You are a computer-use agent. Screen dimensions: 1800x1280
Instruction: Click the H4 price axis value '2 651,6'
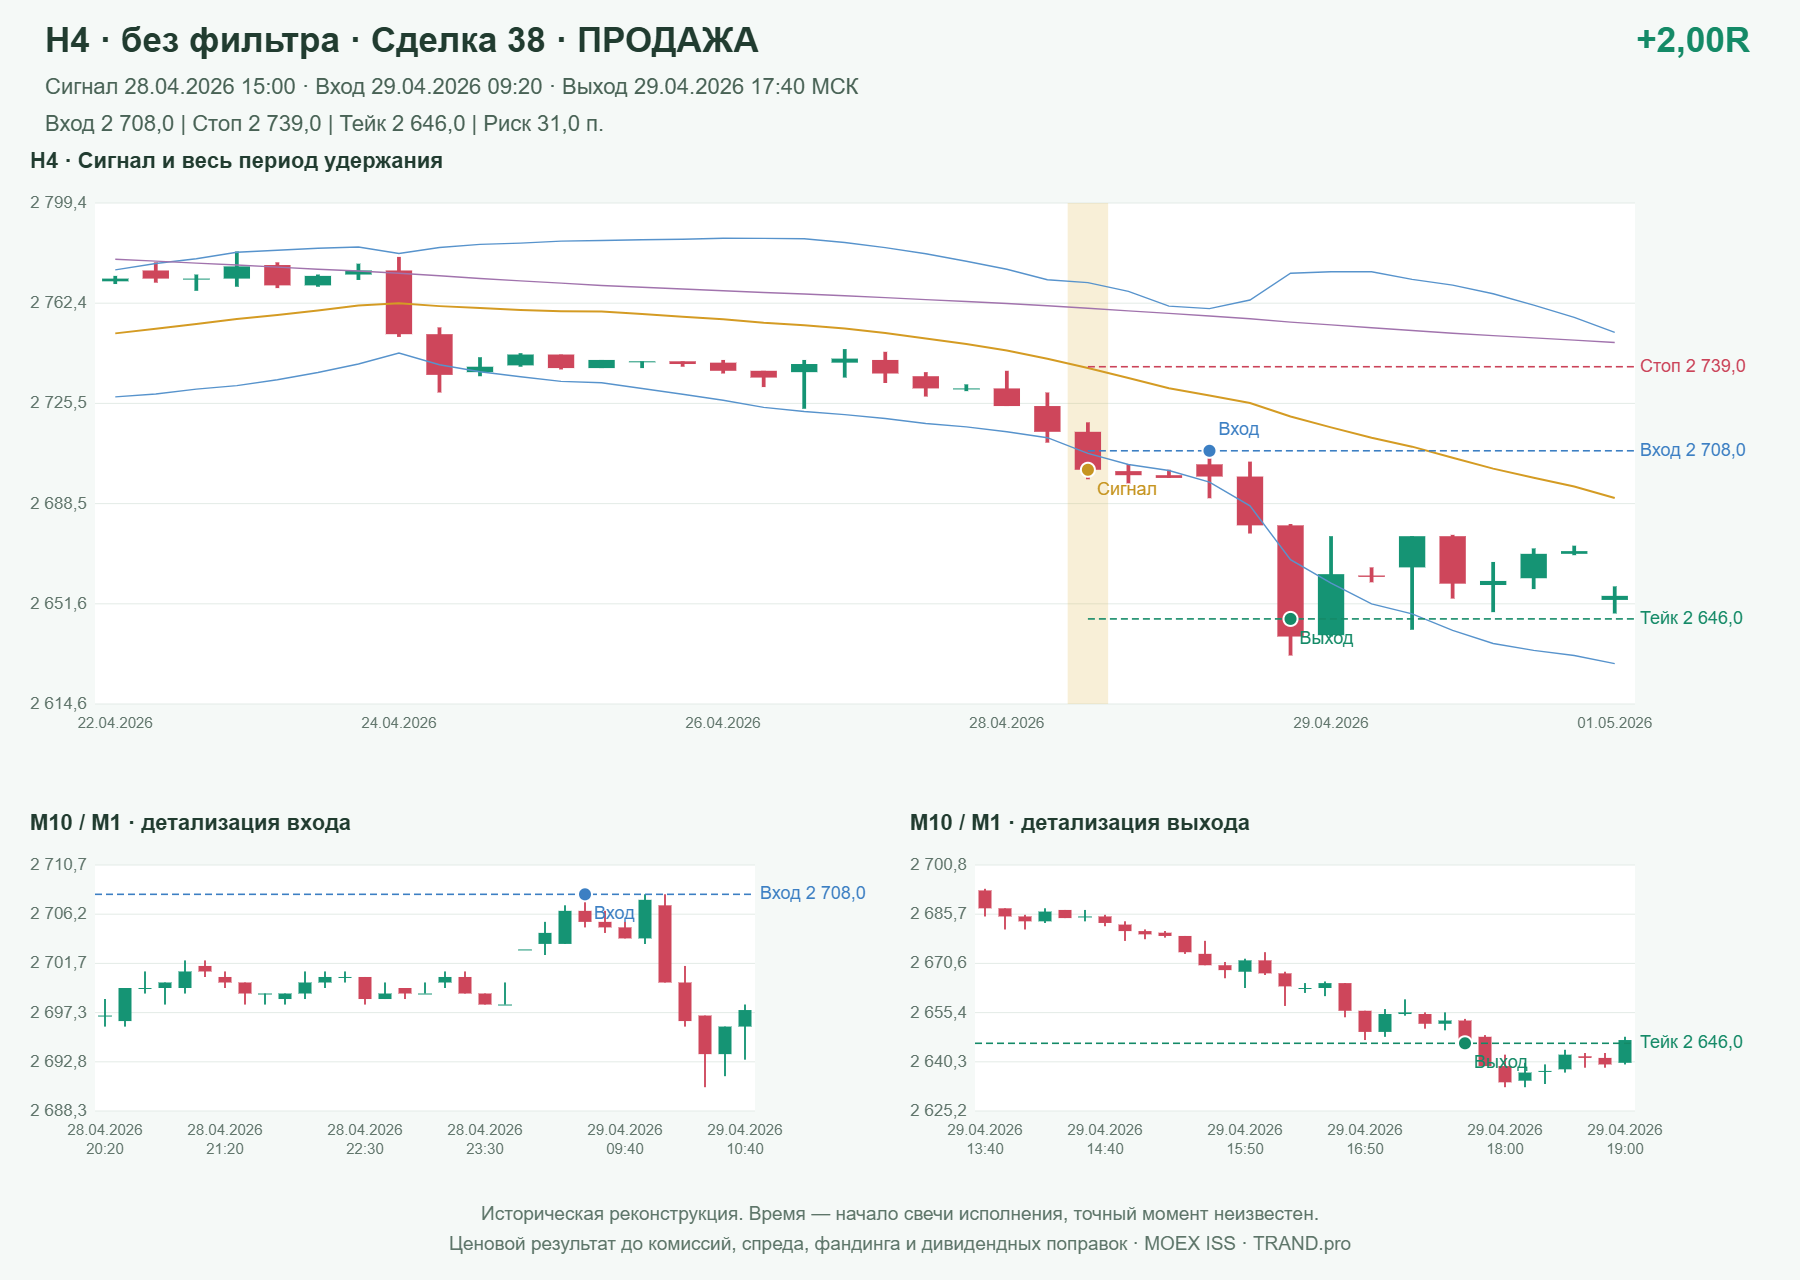tap(58, 604)
